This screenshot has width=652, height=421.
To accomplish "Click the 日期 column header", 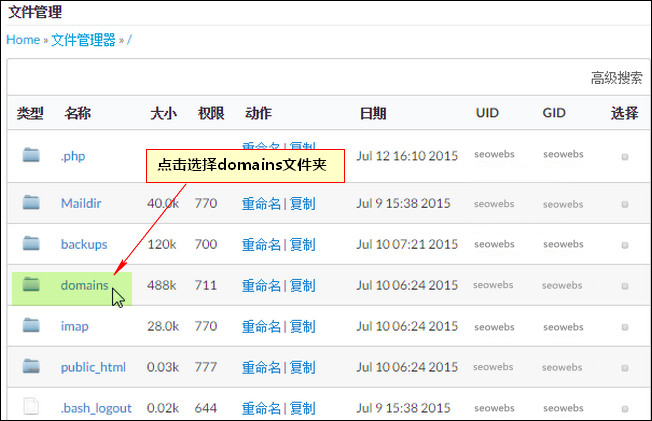I will 373,113.
